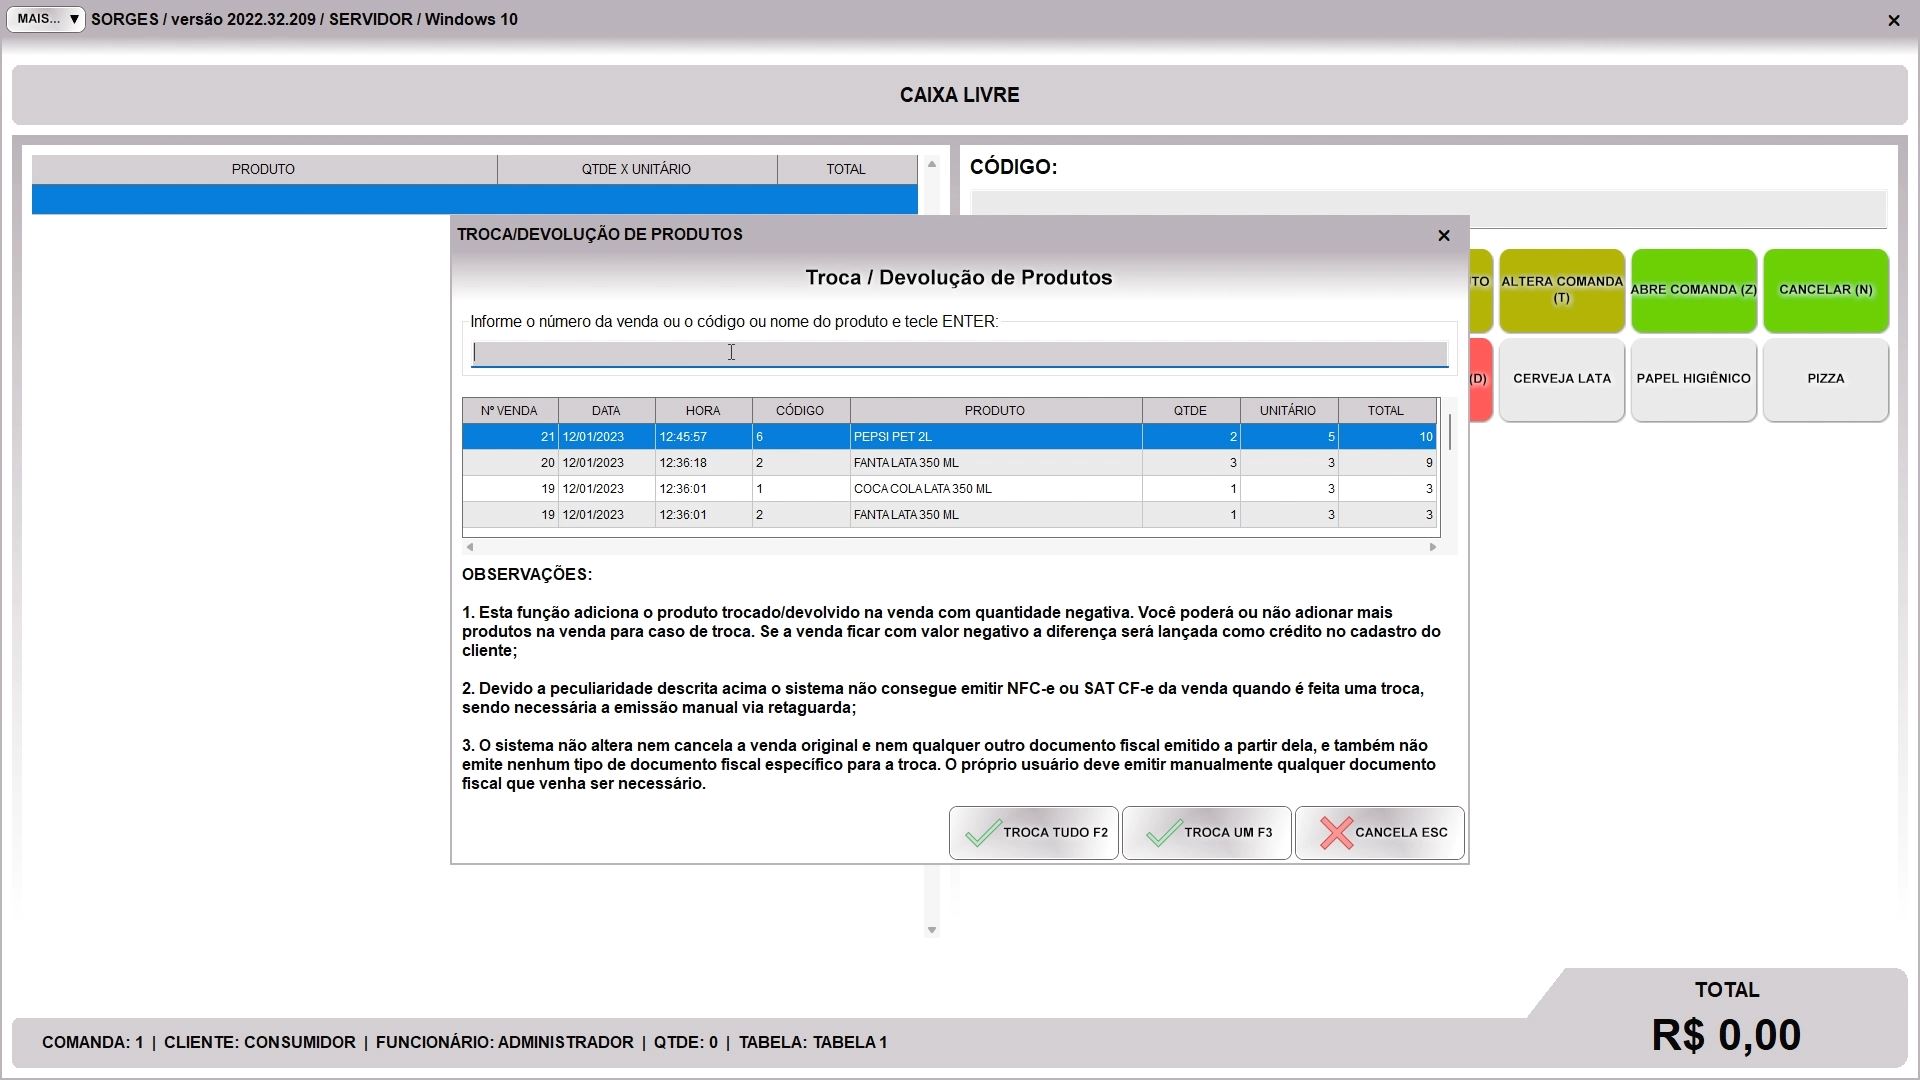
Task: Select sale 20 FANTA LATA 350 ML row
Action: [949, 463]
